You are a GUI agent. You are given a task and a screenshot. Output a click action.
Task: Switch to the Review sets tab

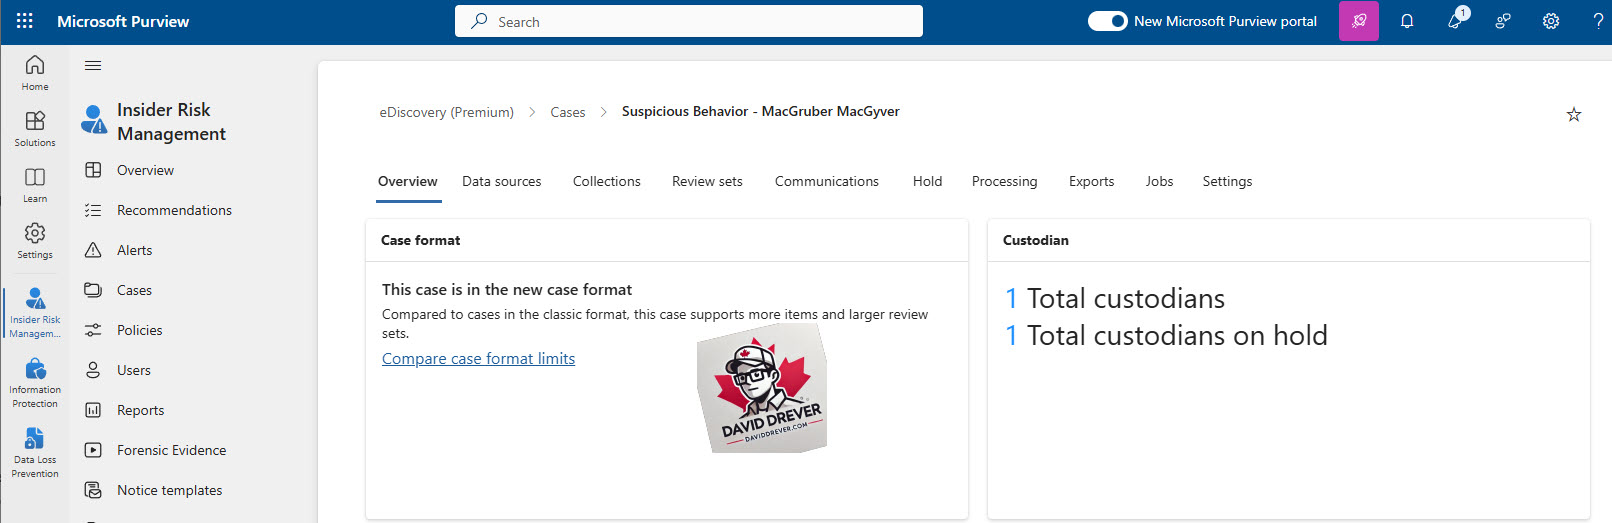coord(707,181)
